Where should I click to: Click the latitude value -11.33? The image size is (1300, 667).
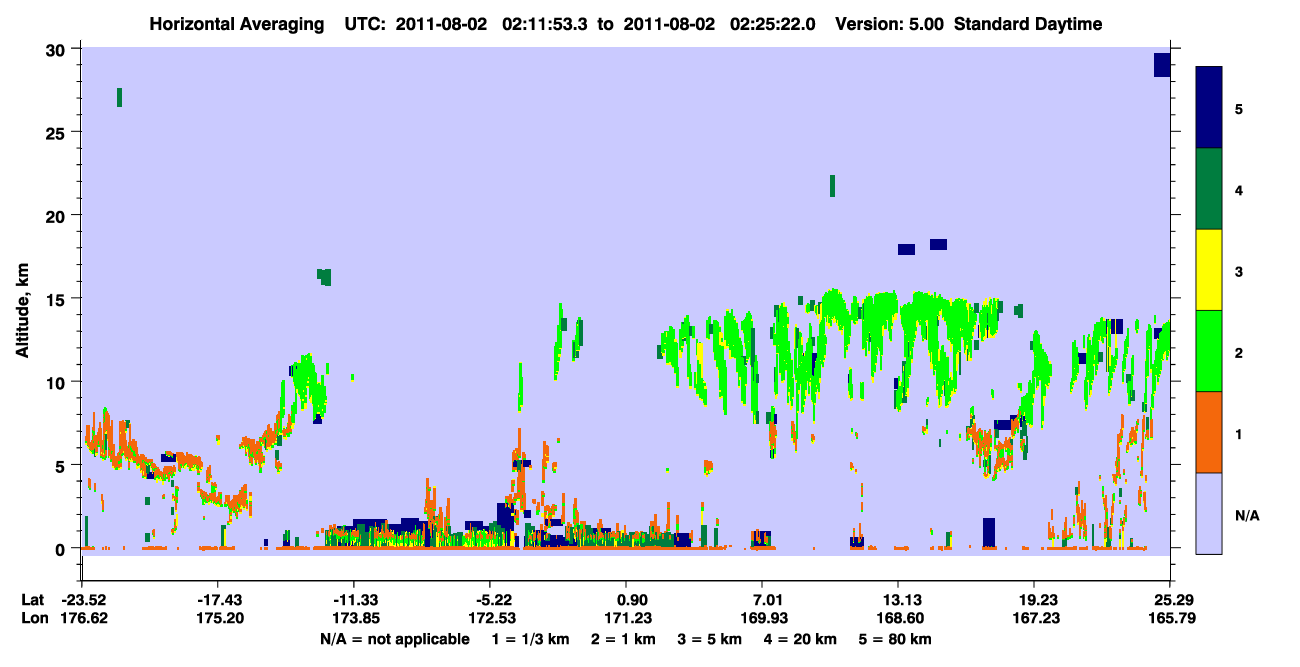point(353,600)
